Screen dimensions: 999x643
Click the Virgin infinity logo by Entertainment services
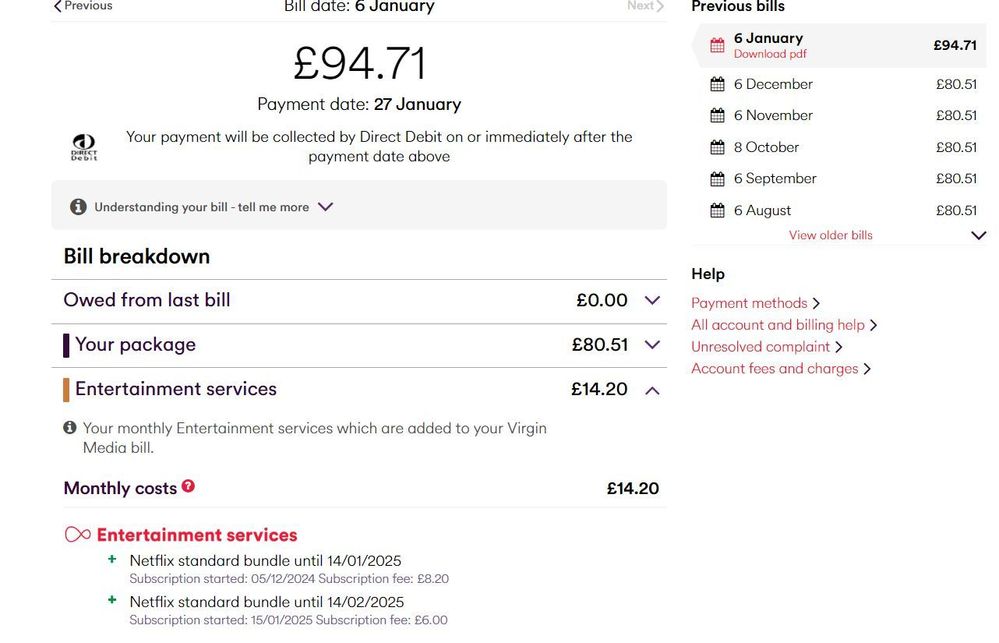pyautogui.click(x=78, y=535)
